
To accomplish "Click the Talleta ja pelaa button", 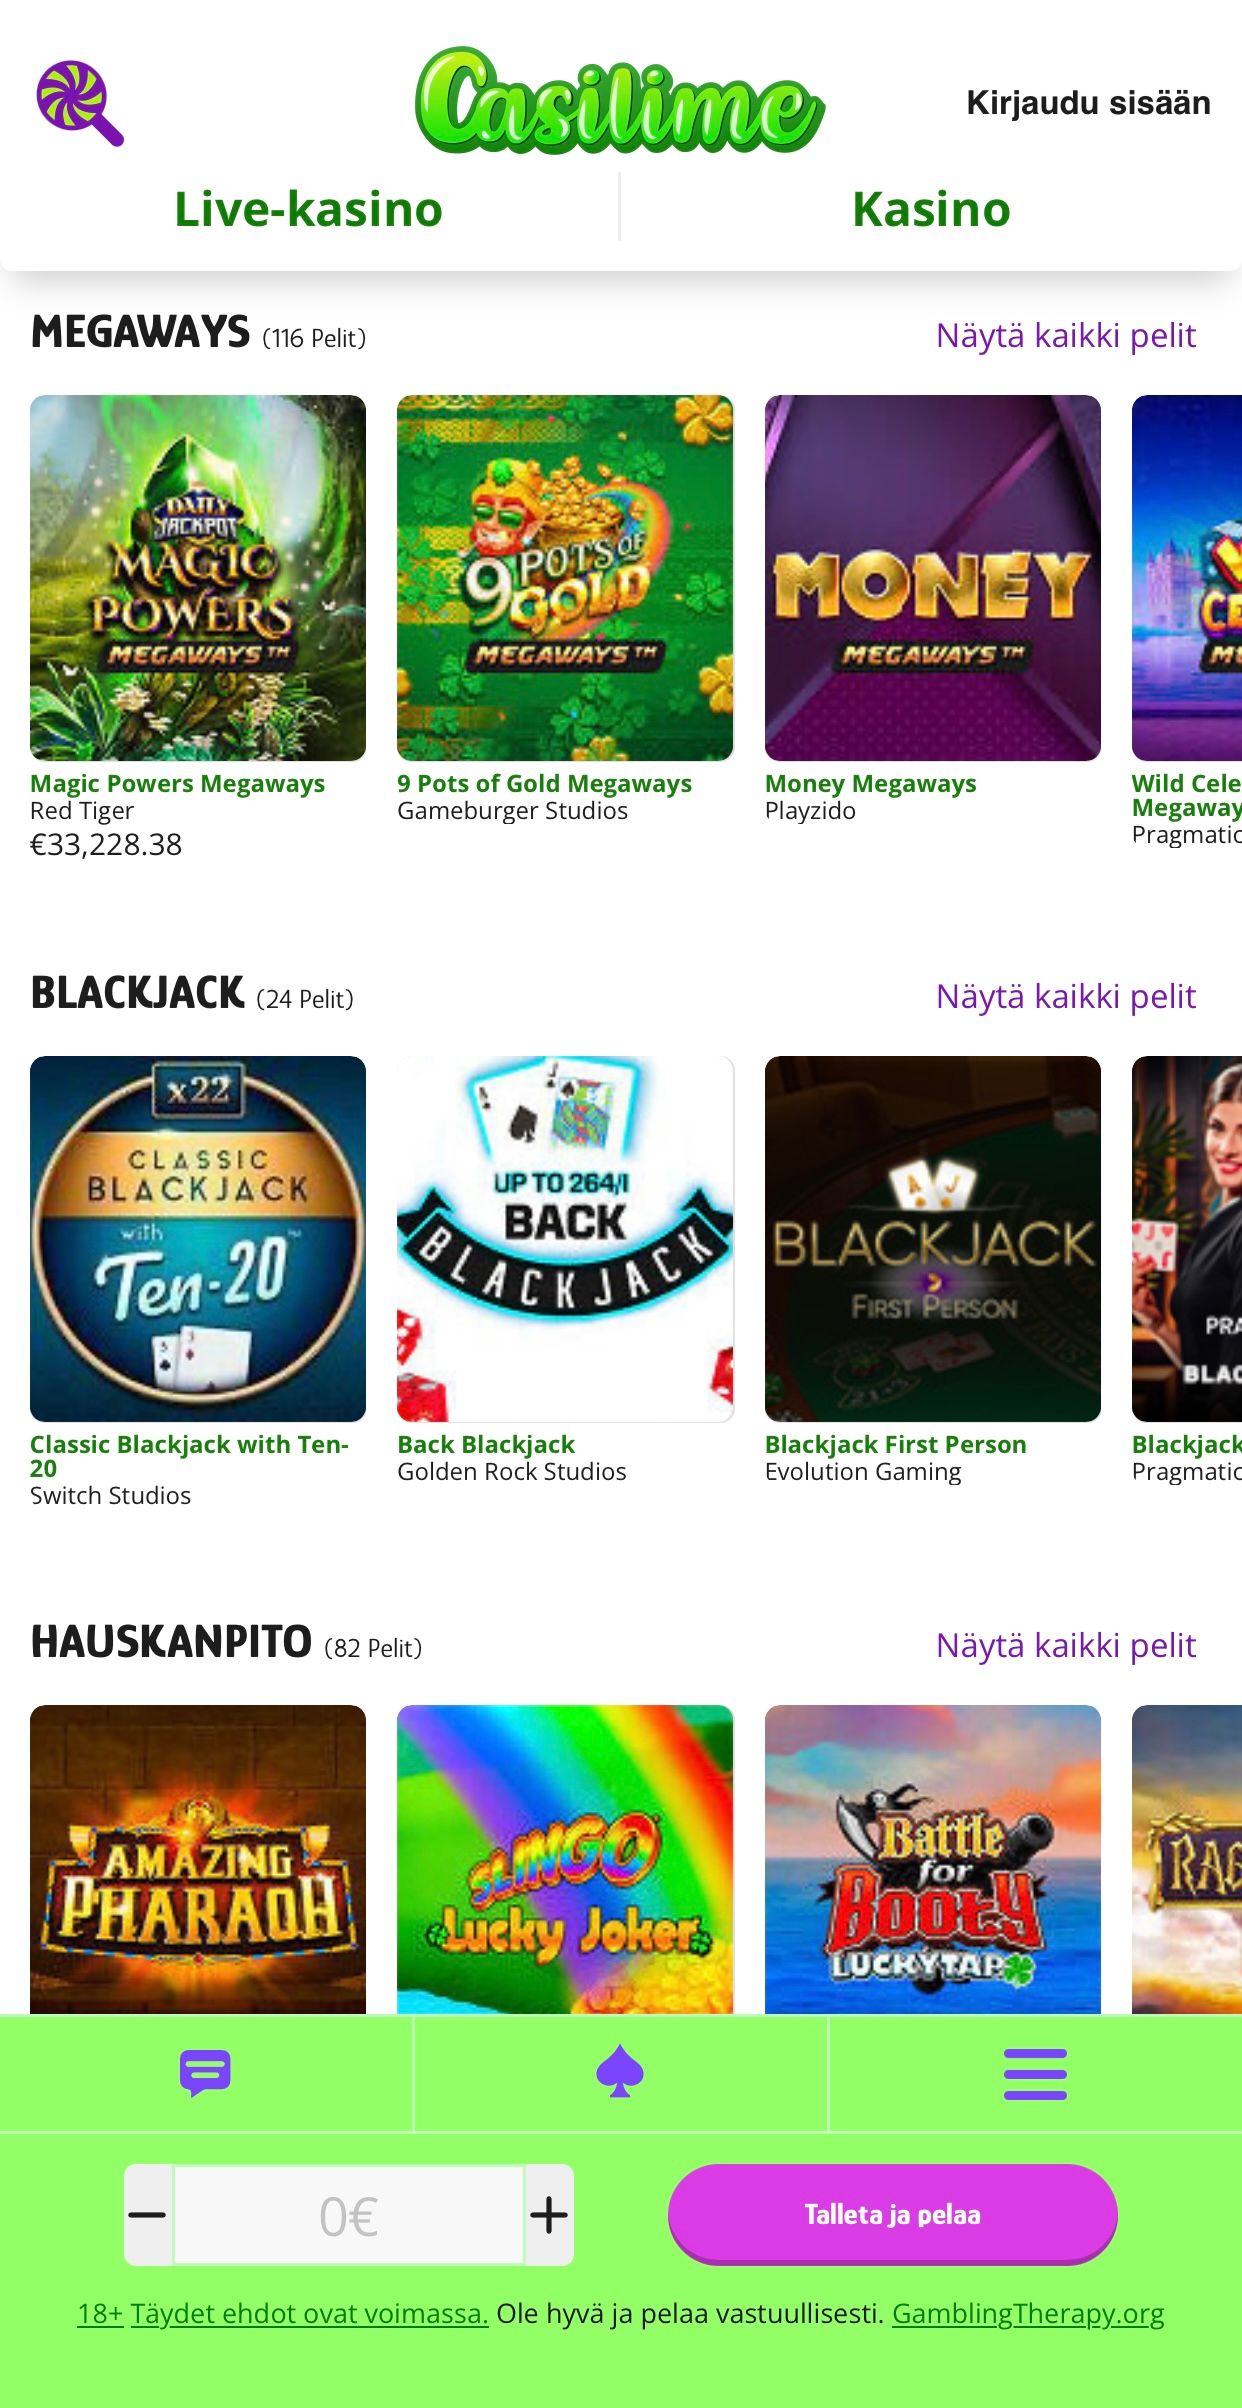I will click(x=892, y=2214).
